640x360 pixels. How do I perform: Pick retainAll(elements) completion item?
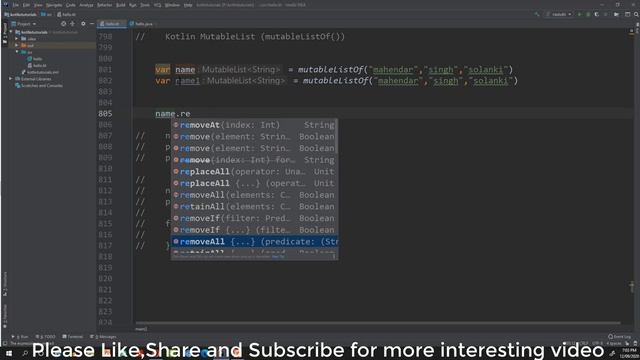pyautogui.click(x=254, y=207)
